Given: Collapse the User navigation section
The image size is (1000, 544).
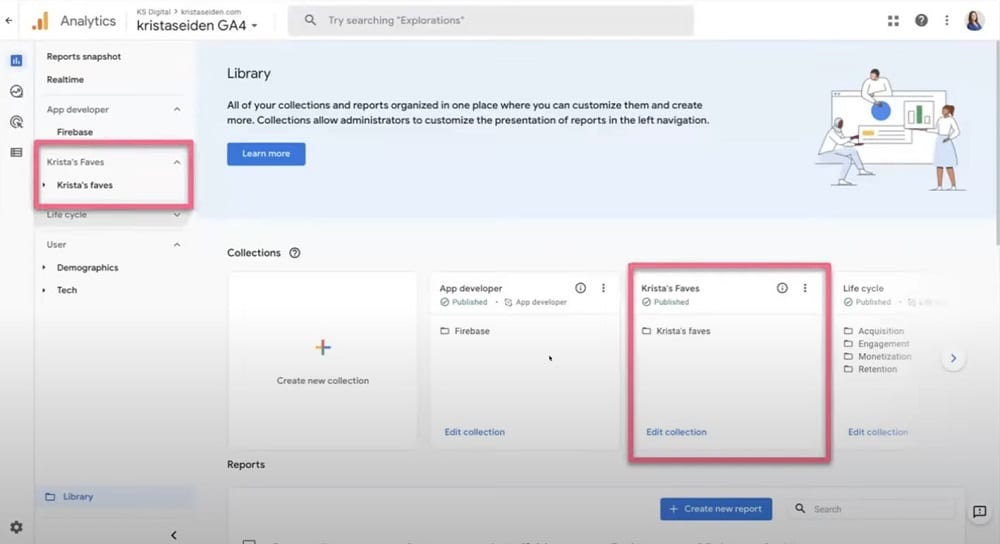Looking at the screenshot, I should coord(177,245).
